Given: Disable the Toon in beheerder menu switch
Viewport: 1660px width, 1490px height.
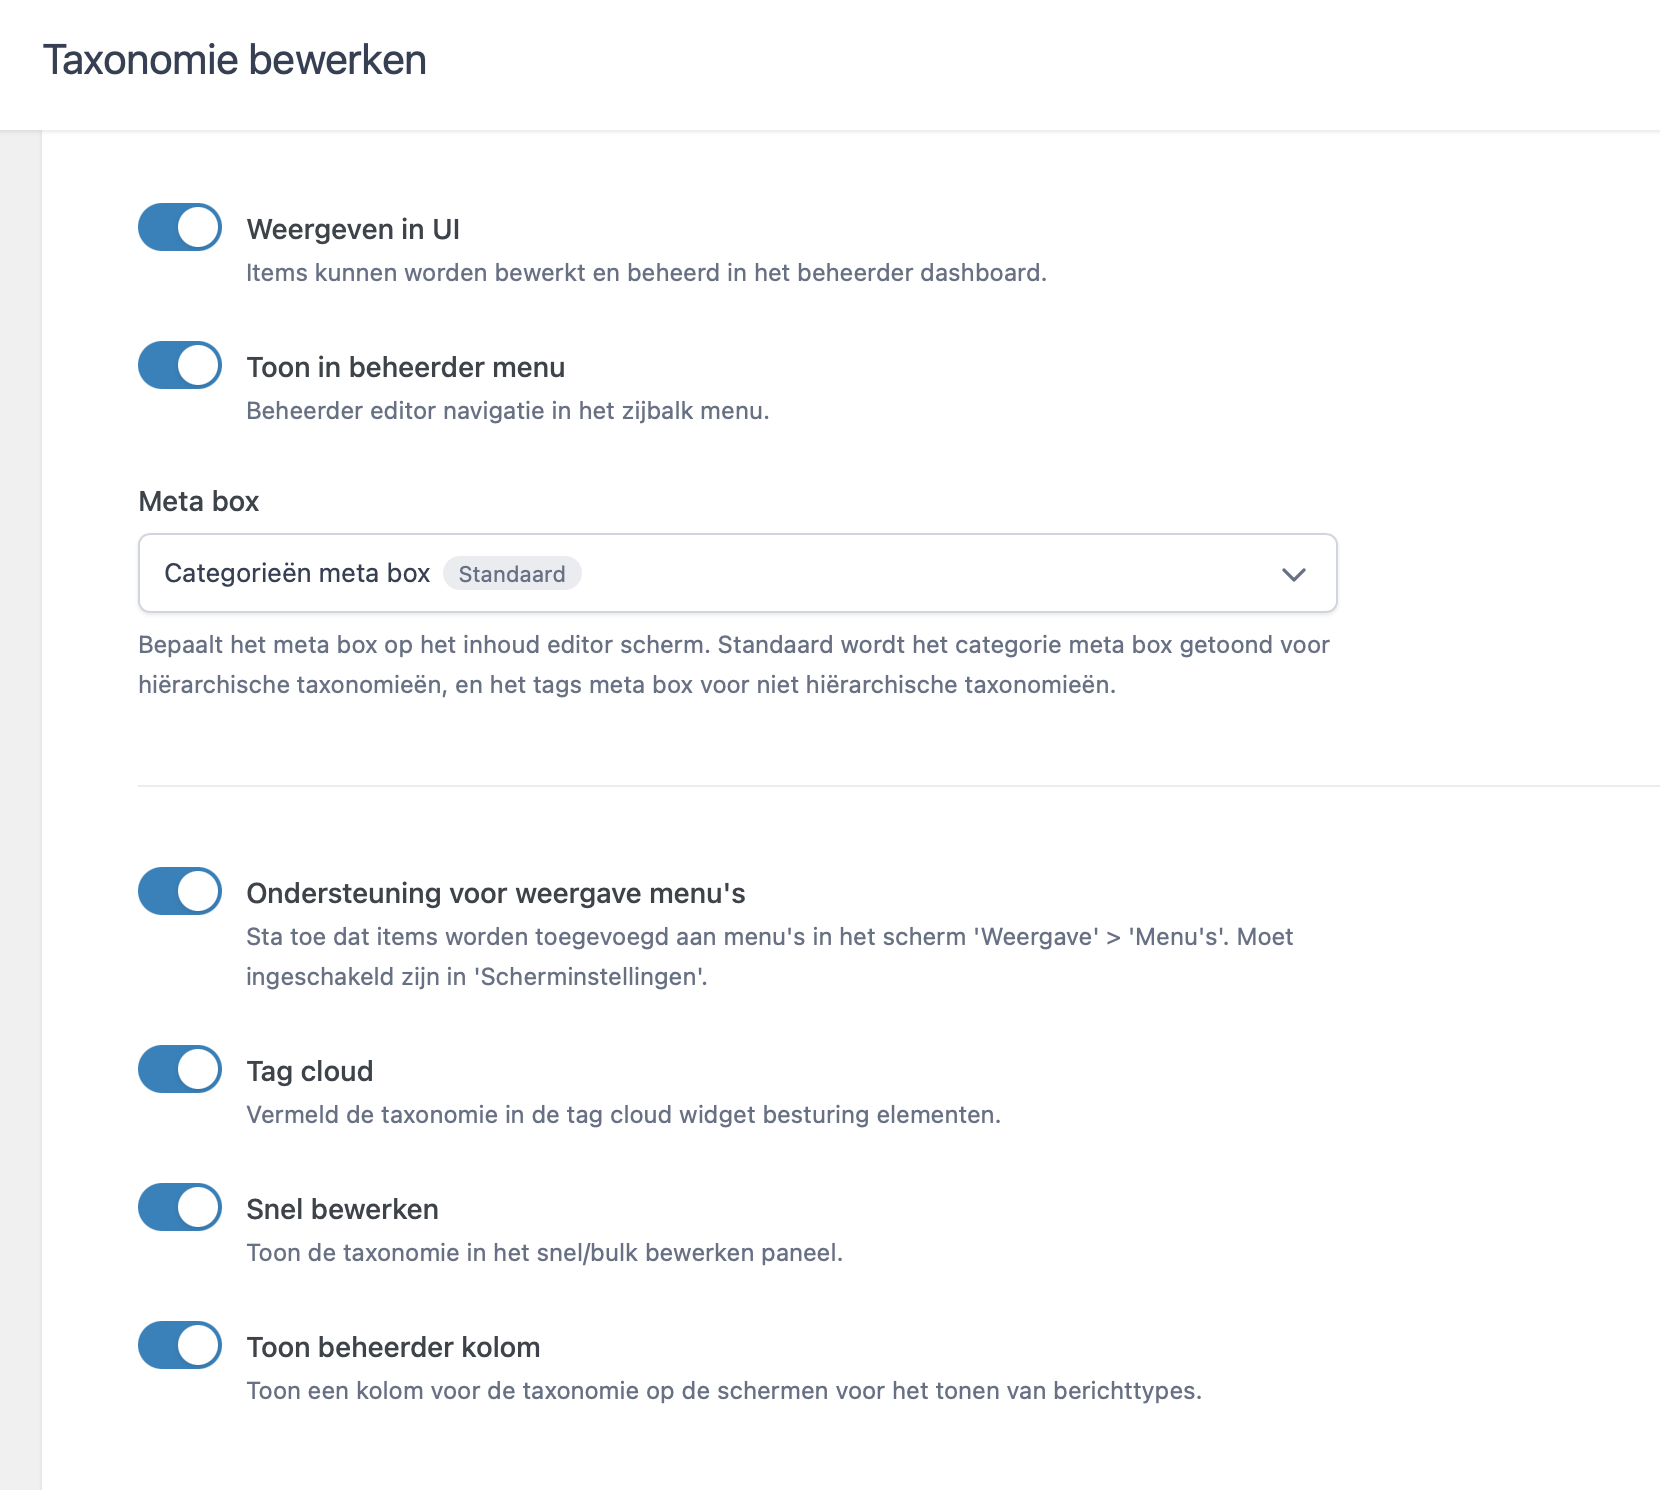Looking at the screenshot, I should 180,366.
